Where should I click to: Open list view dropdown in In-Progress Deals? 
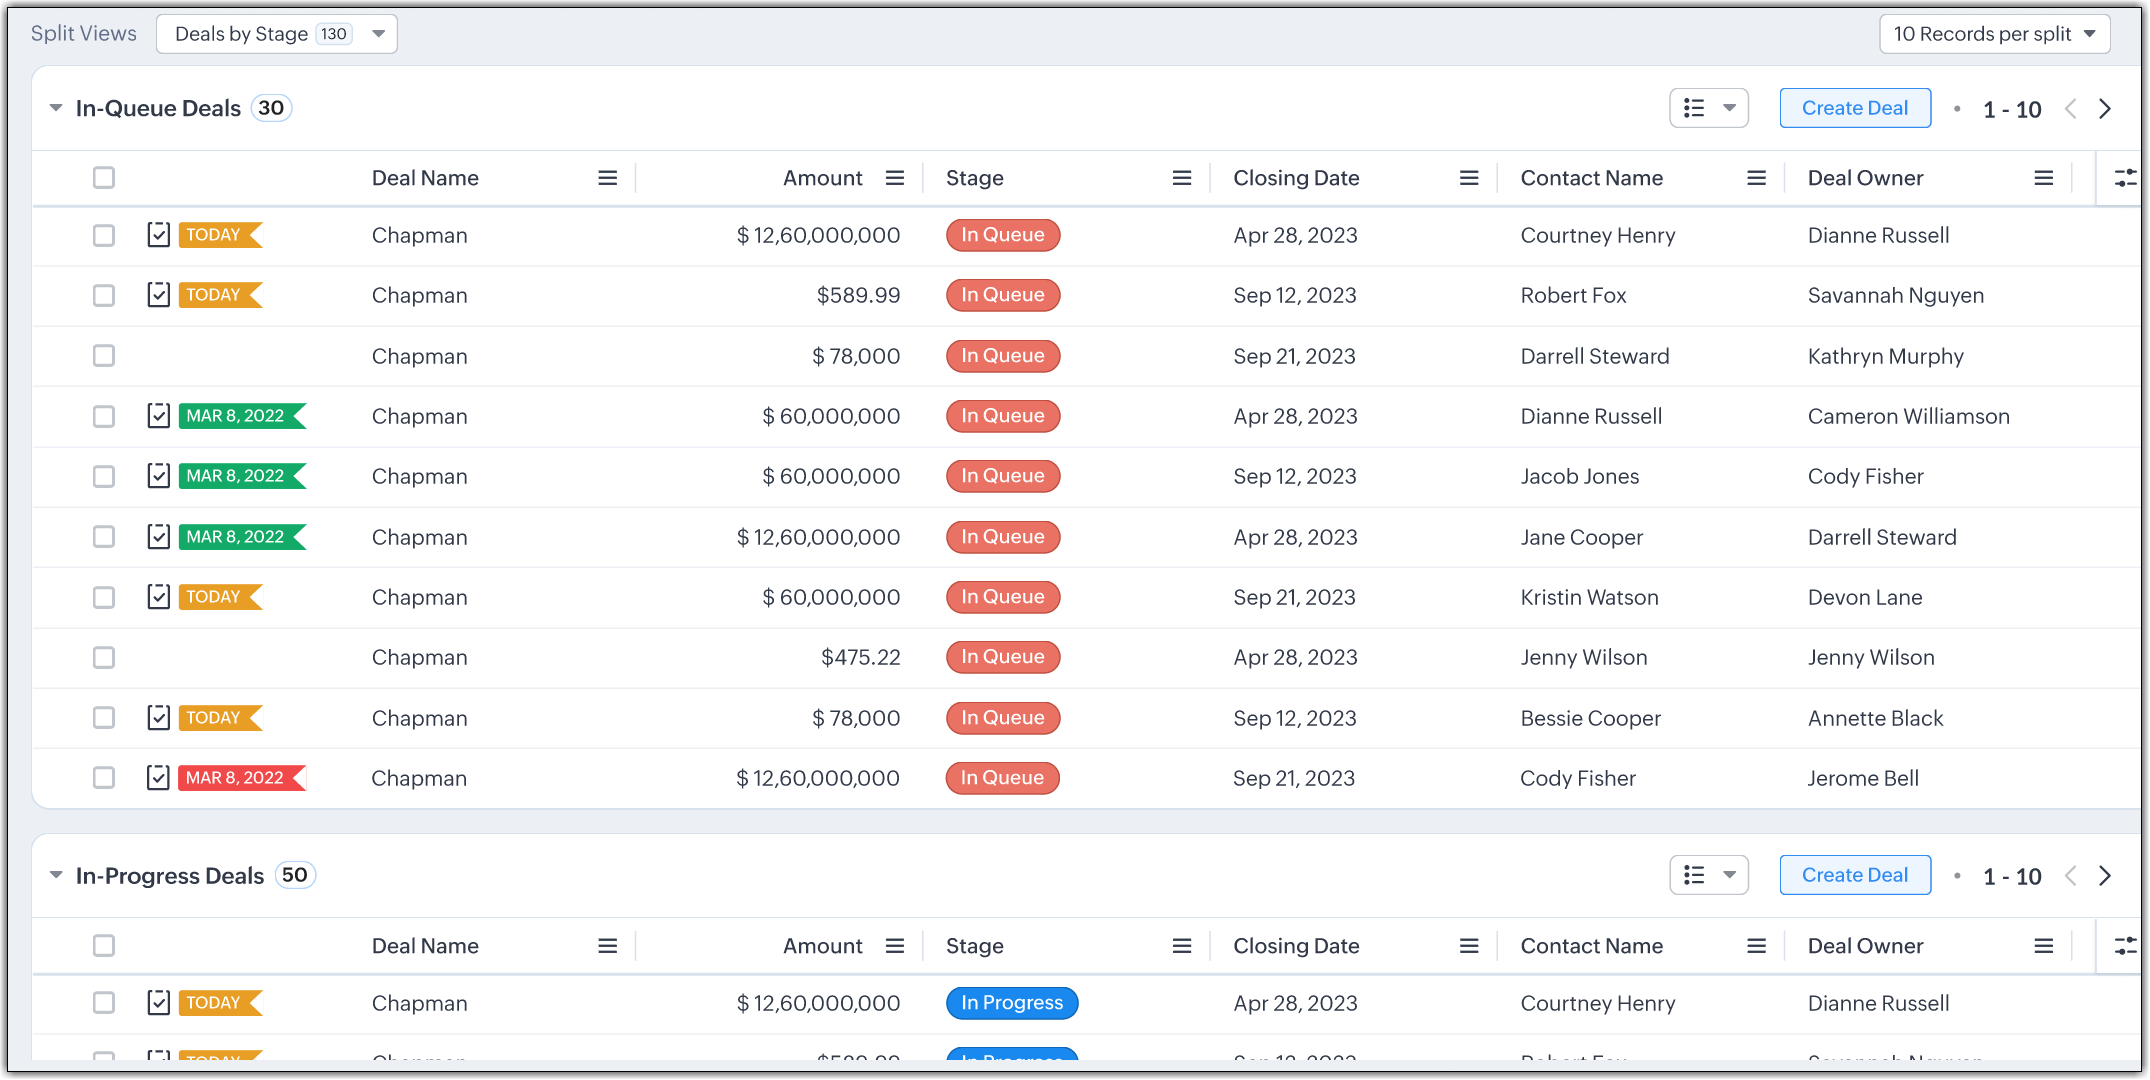1708,876
